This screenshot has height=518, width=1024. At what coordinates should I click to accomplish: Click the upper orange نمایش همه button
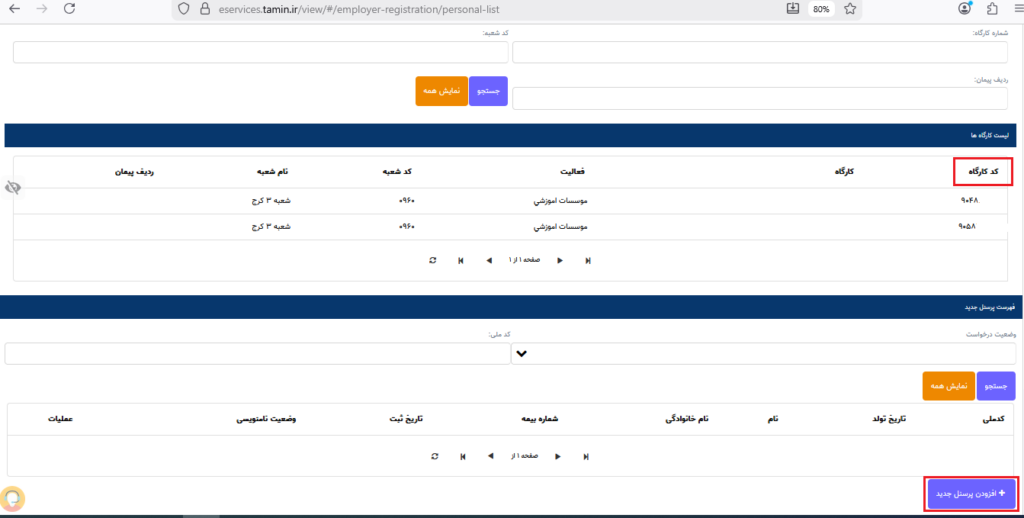(441, 91)
